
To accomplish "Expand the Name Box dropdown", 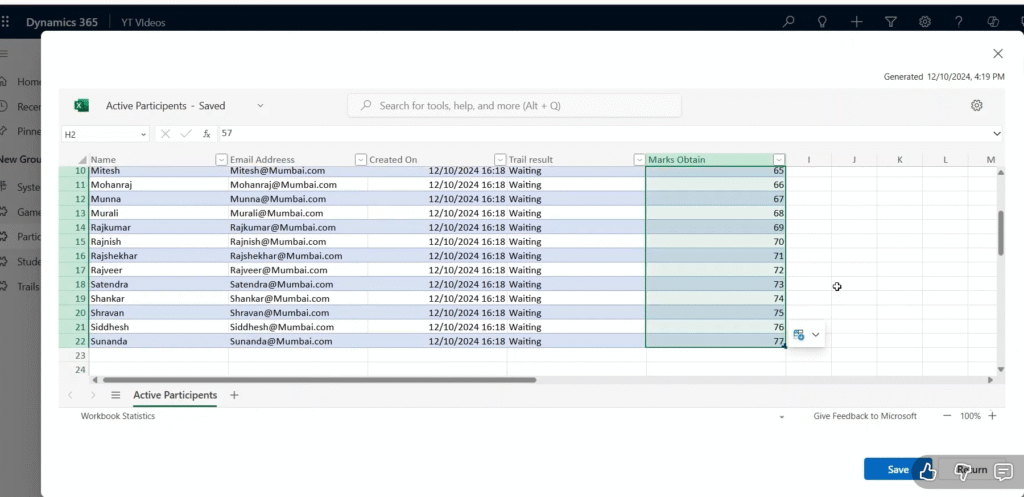I will 143,133.
